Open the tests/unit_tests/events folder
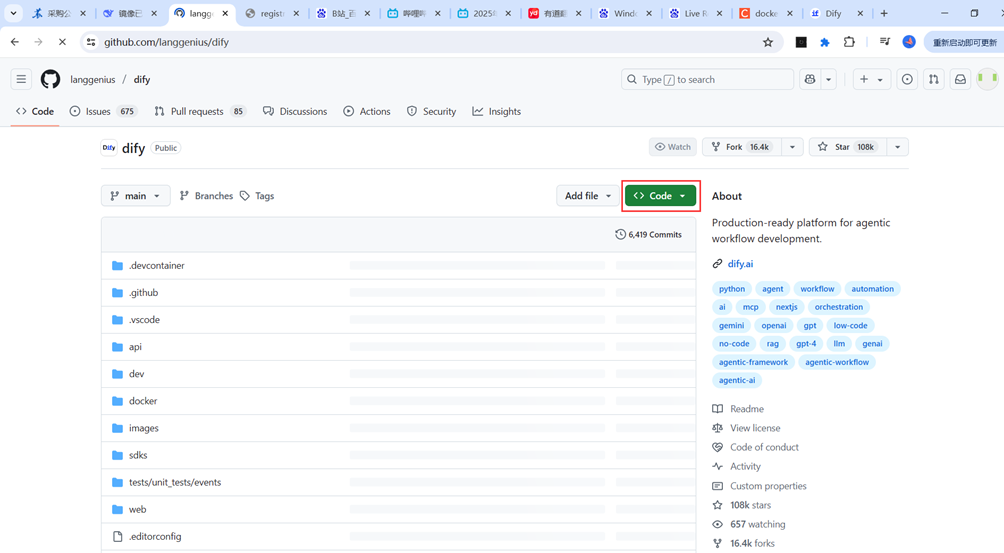 [175, 483]
